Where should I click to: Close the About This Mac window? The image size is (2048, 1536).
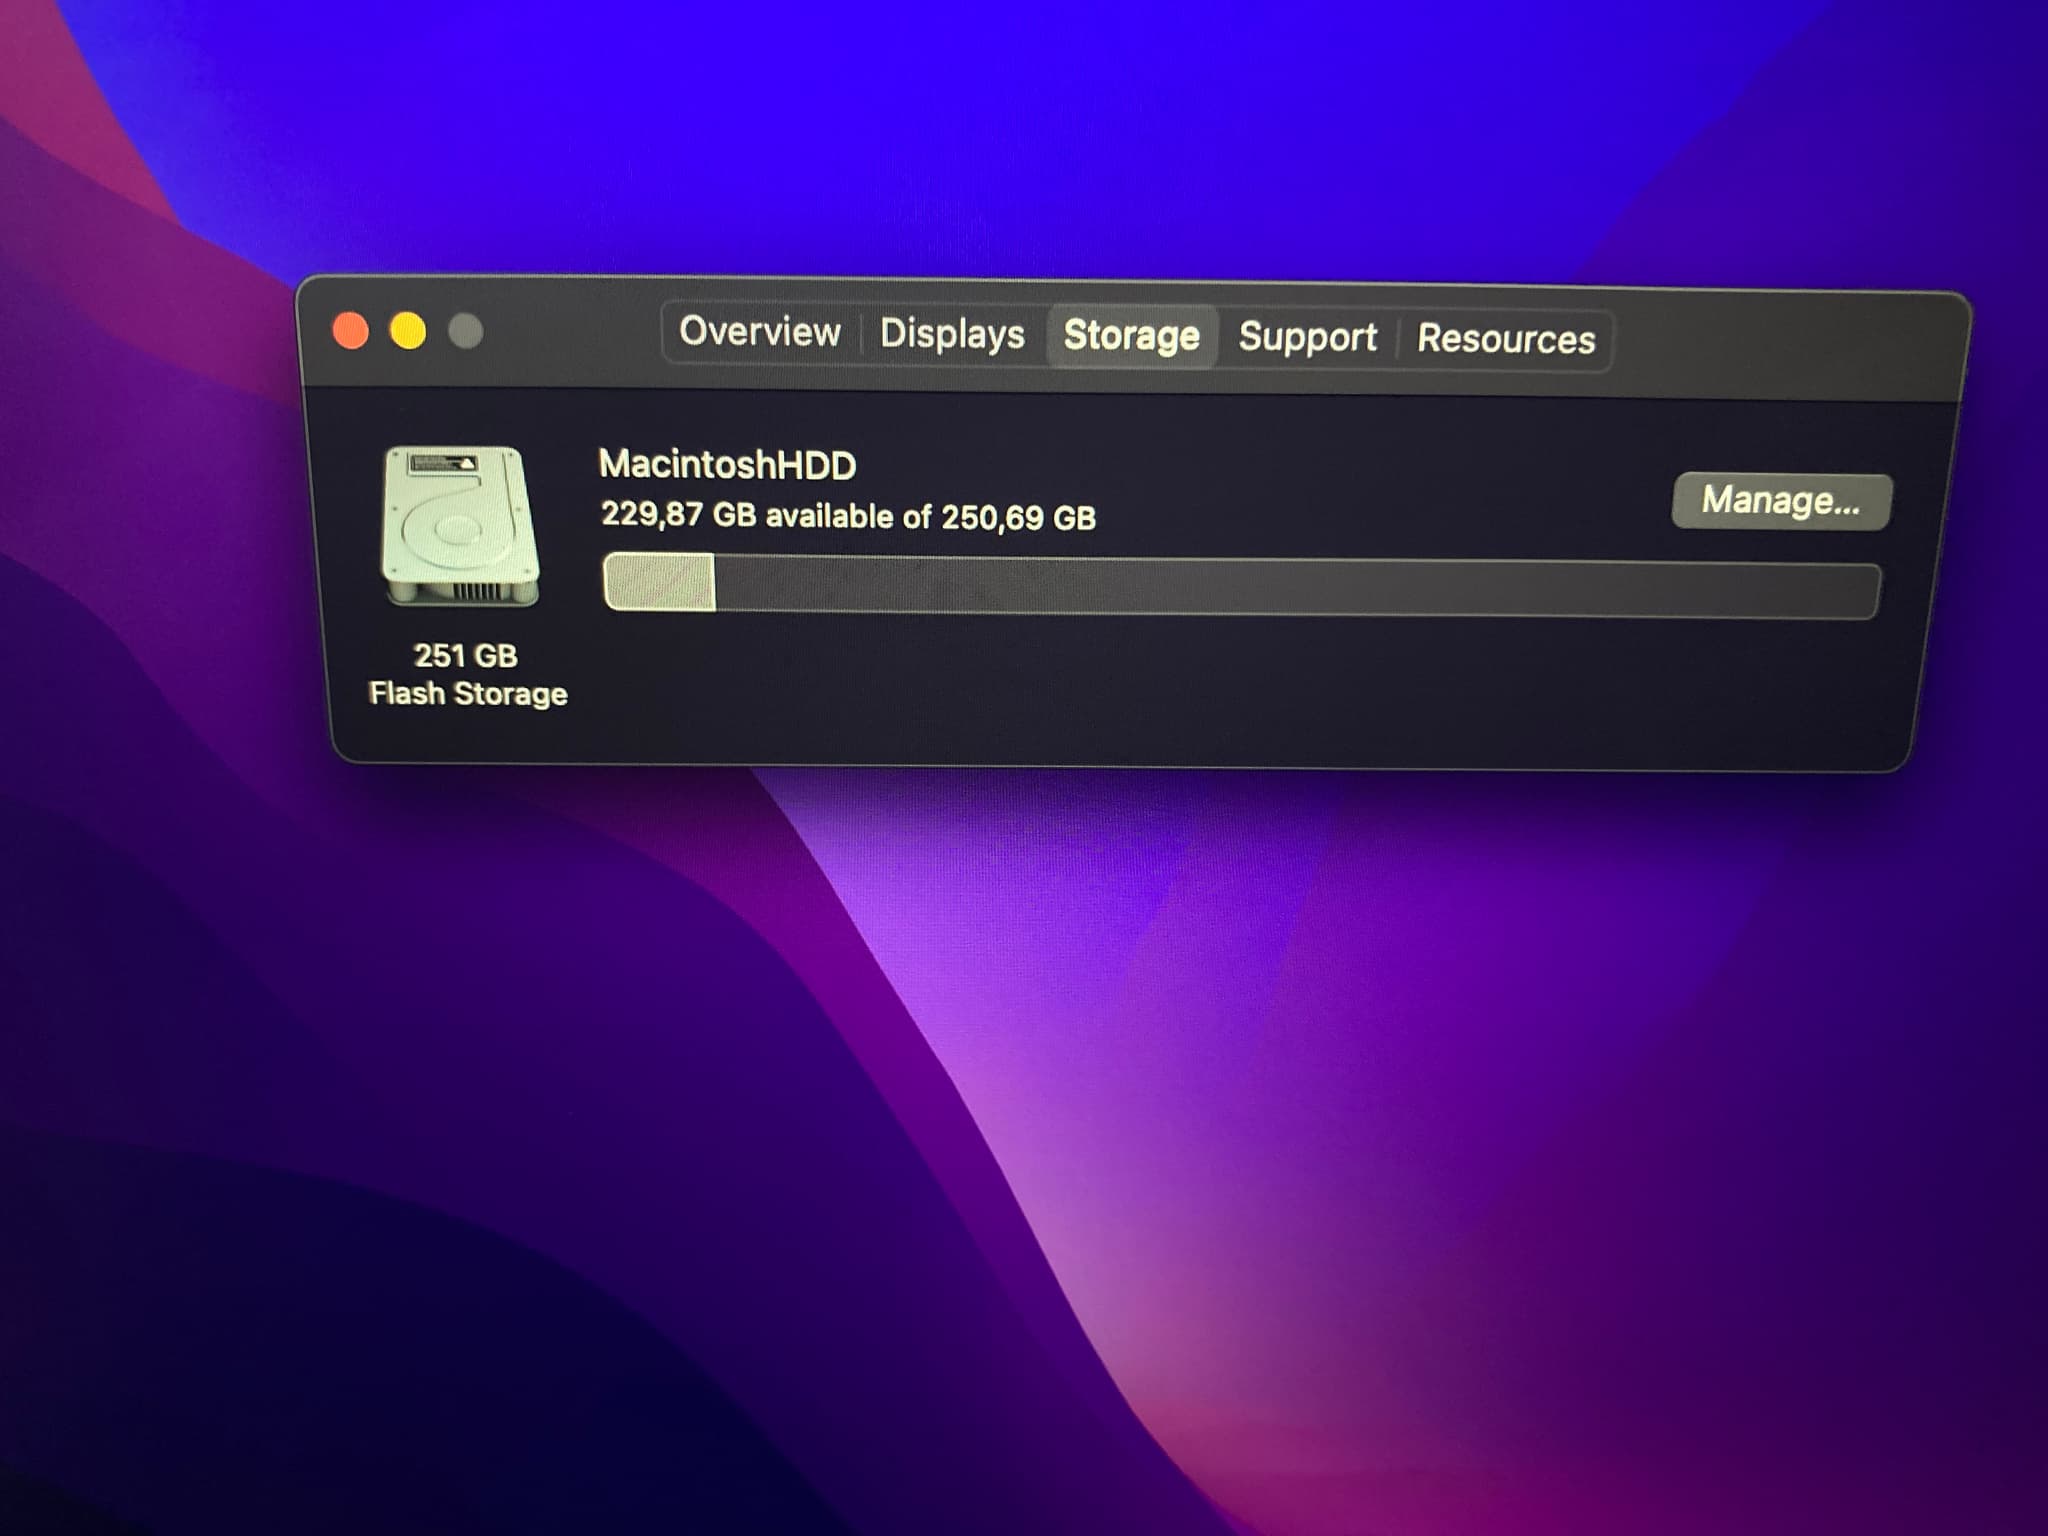[x=350, y=331]
